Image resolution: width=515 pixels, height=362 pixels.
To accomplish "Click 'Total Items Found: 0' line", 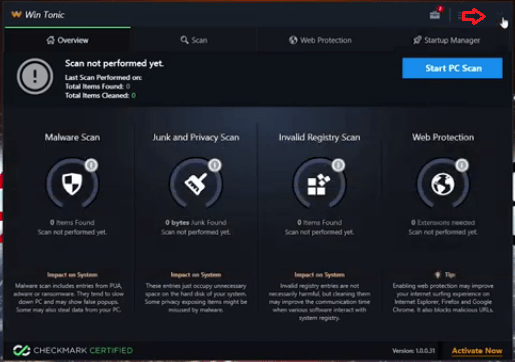I will pos(97,87).
